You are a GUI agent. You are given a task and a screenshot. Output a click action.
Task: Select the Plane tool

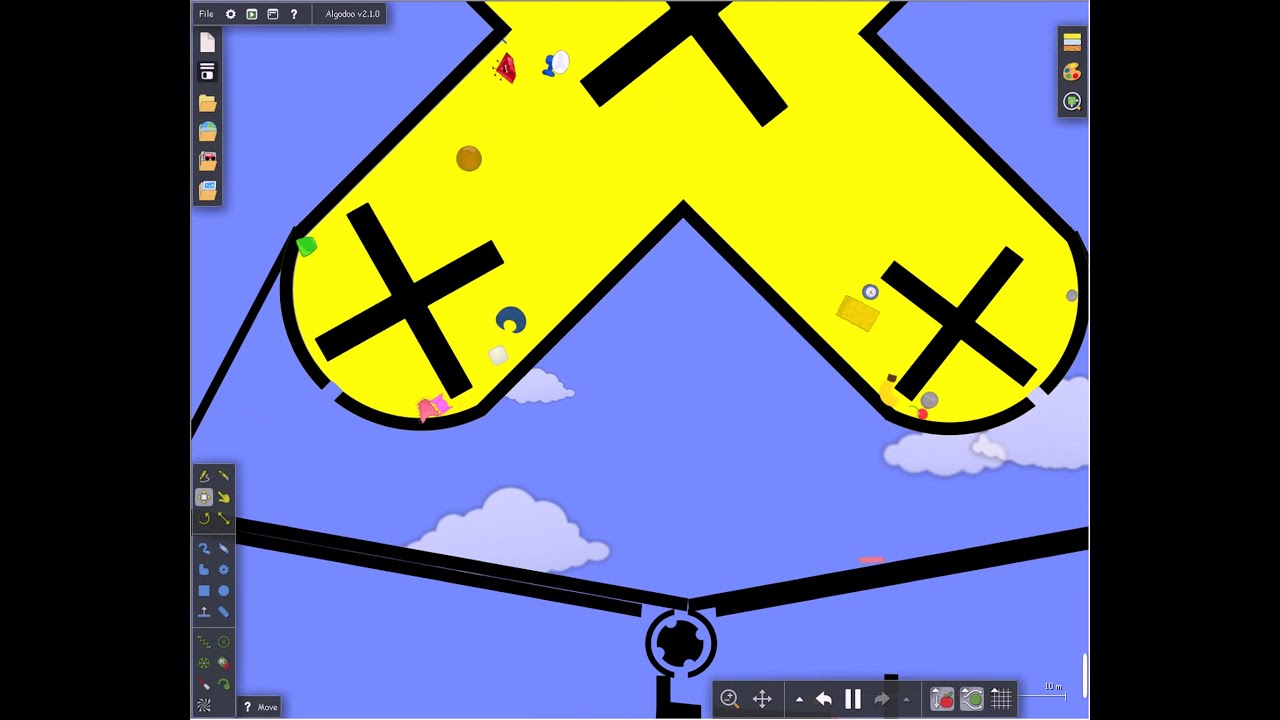click(x=204, y=611)
